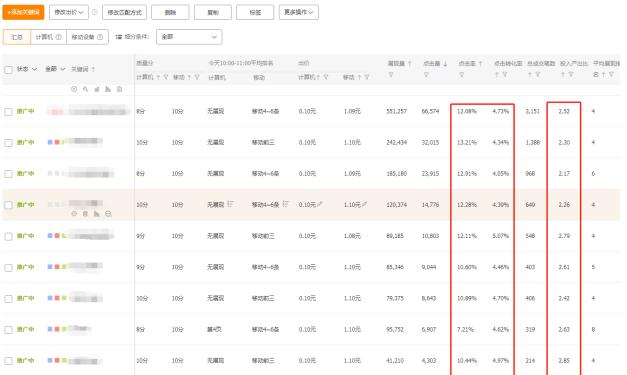The height and width of the screenshot is (375, 627).
Task: Click the 1.09元 mobile bid in 551,257 row
Action: [352, 111]
